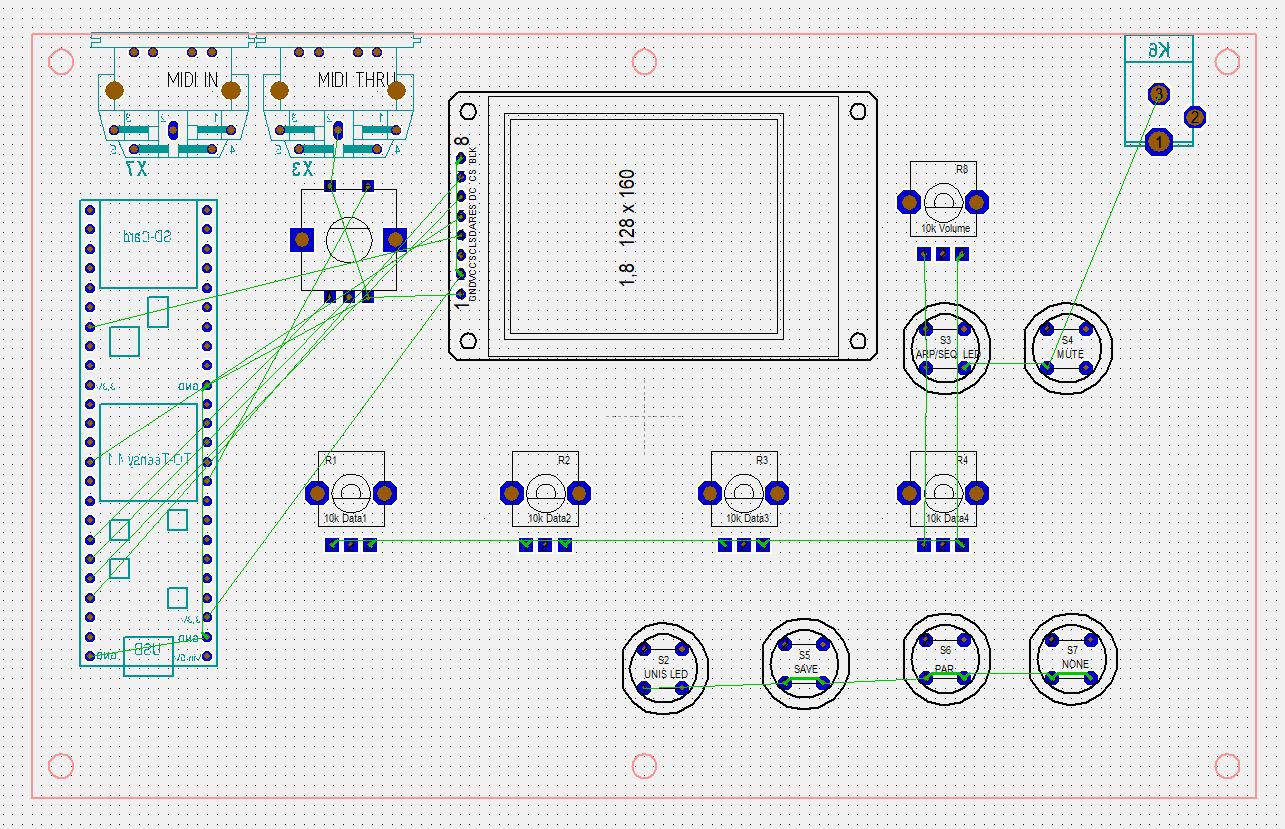The width and height of the screenshot is (1285, 829).
Task: Pick the S5 SAVE button component
Action: click(805, 663)
